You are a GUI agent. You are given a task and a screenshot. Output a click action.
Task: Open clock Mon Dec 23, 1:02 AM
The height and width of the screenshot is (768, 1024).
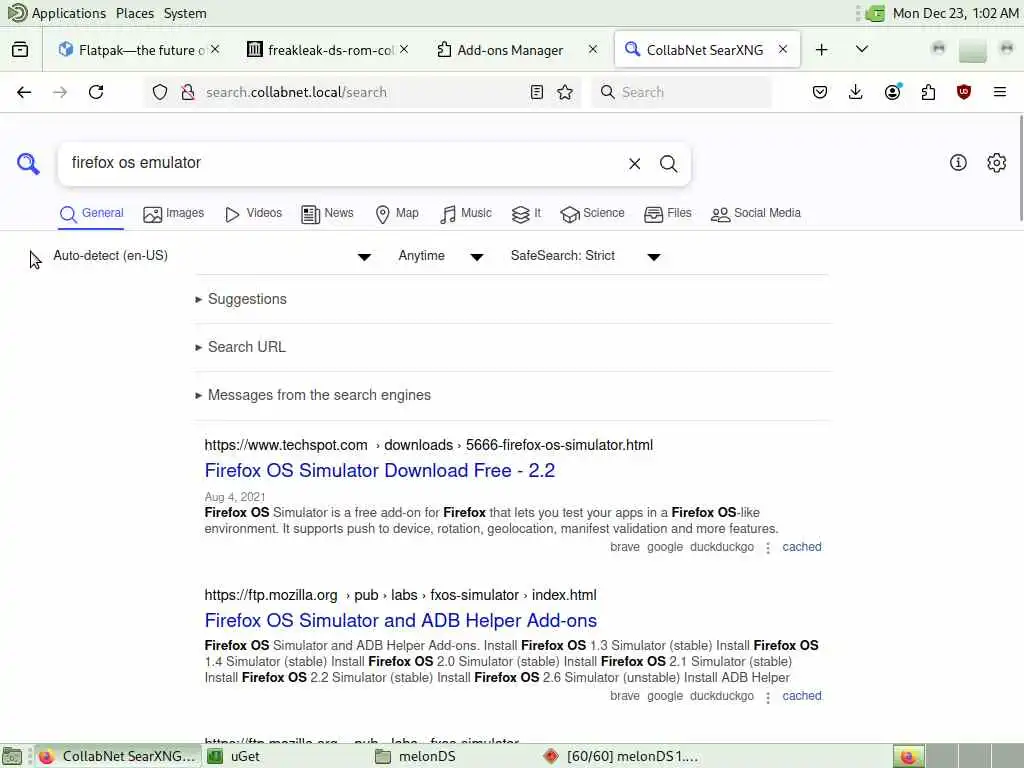(x=955, y=13)
